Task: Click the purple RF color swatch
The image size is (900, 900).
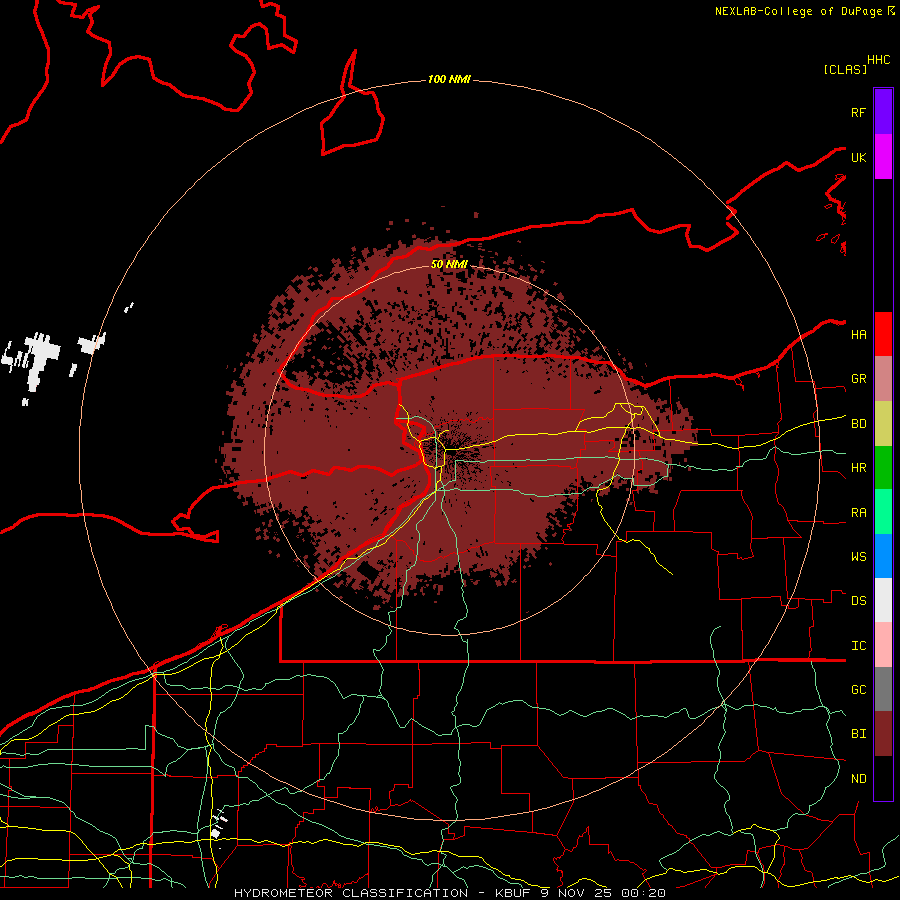Action: point(883,112)
